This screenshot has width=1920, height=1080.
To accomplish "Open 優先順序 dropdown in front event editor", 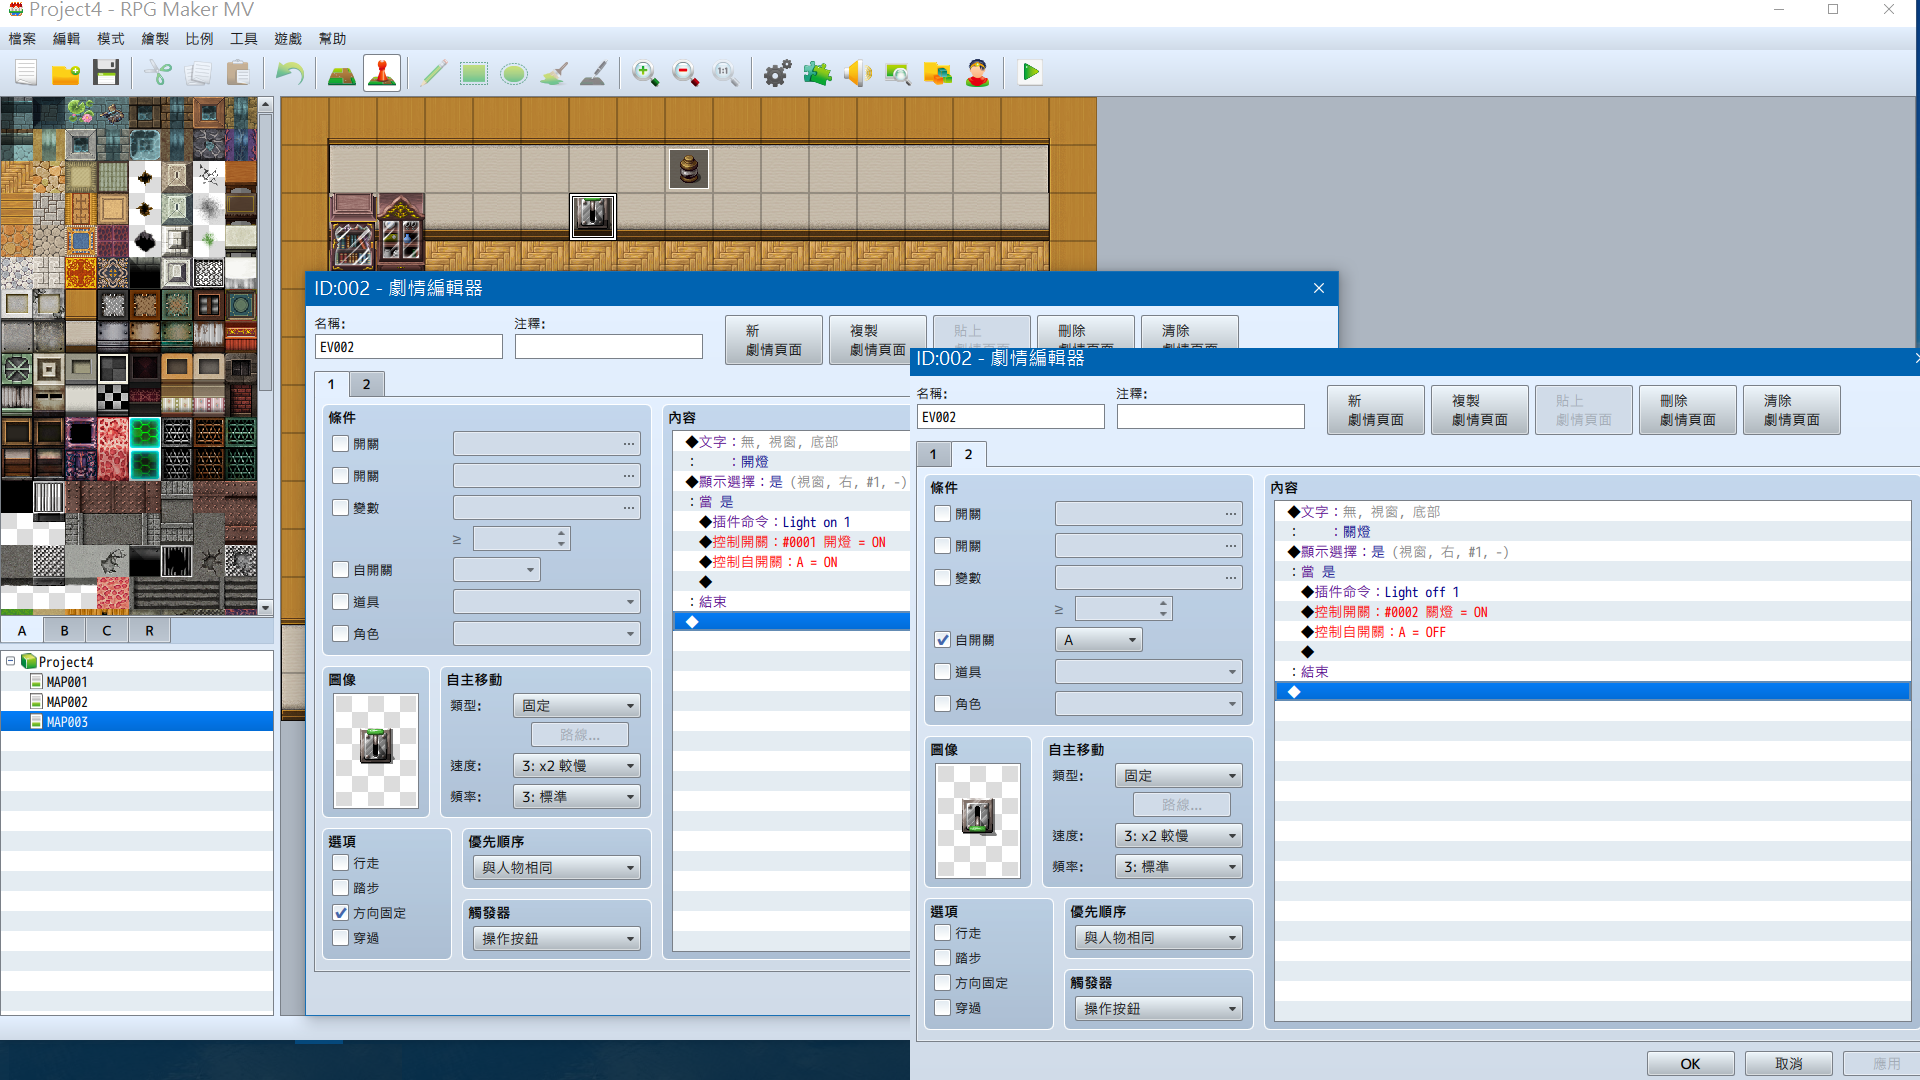I will (1159, 938).
